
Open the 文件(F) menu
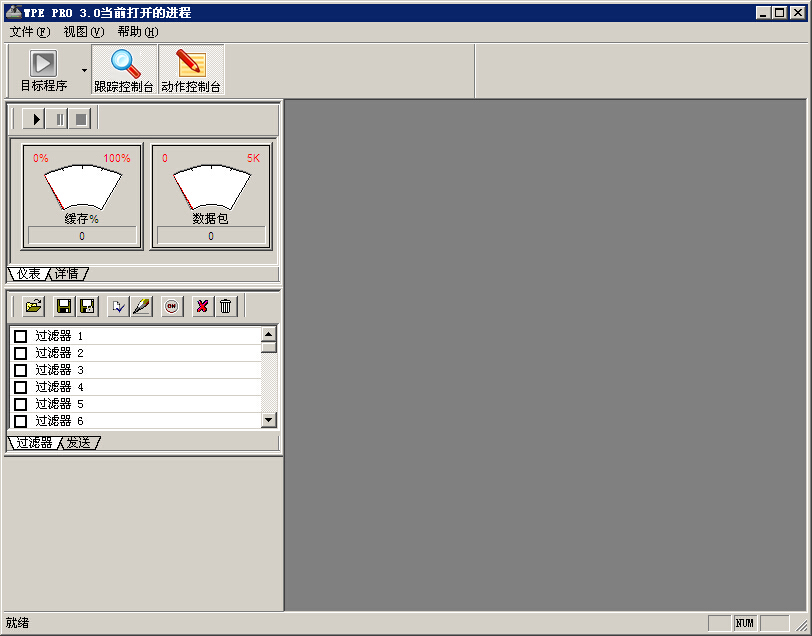30,32
